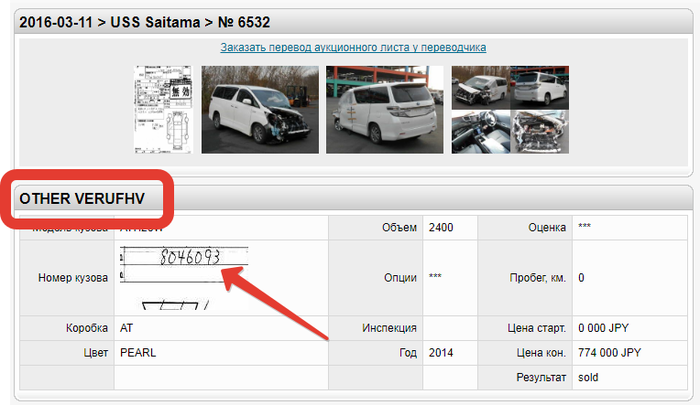700x405 pixels.
Task: Click the 'Коробка' label
Action: (x=87, y=328)
